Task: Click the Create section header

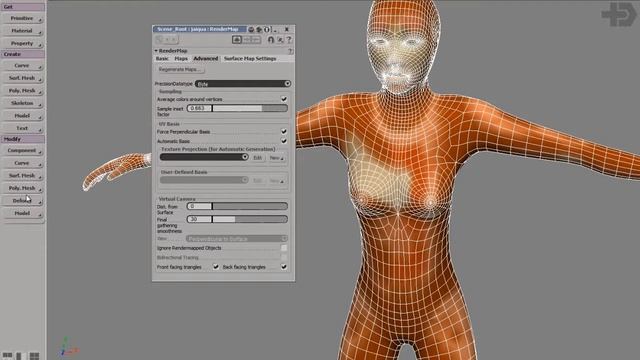Action: (x=22, y=54)
